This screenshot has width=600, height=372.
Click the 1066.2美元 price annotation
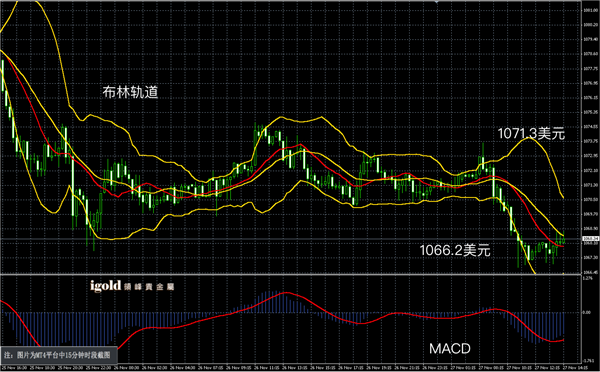pos(455,250)
